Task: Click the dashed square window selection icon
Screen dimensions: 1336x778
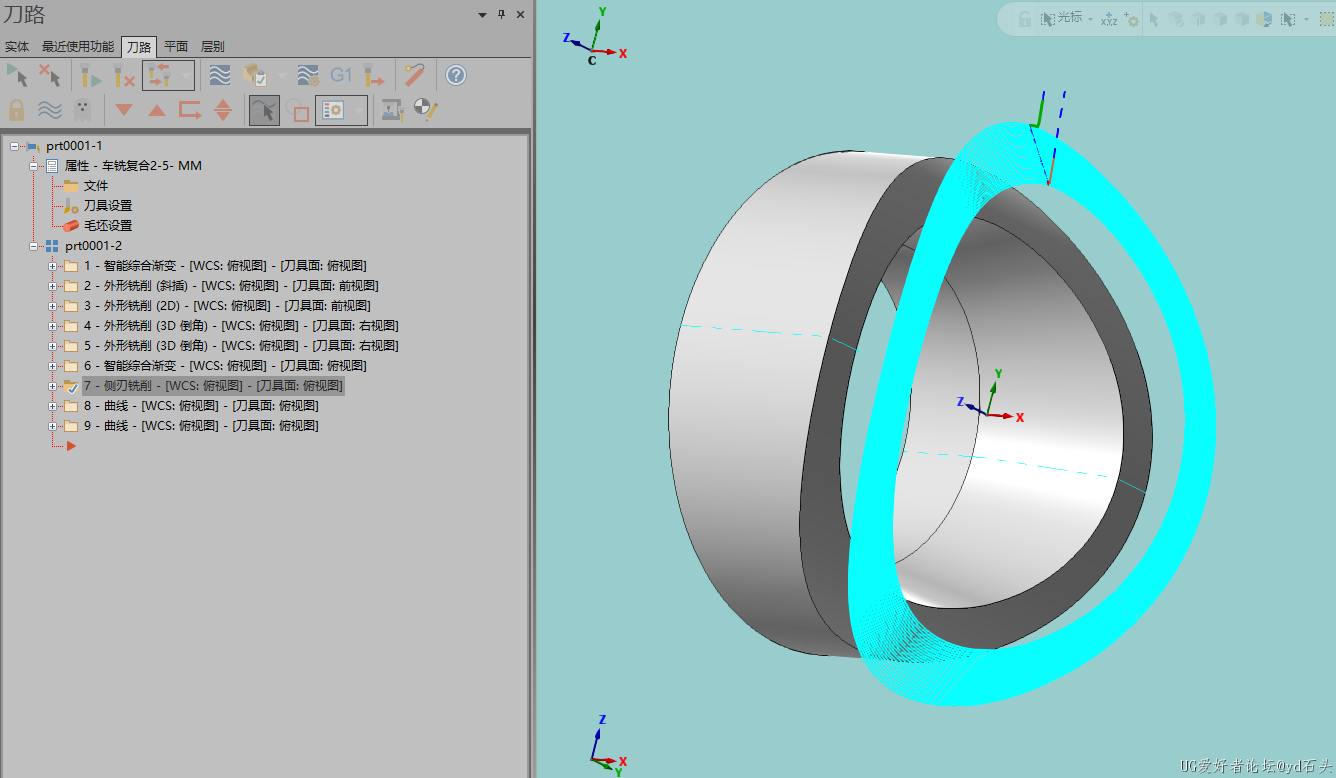Action: [1327, 19]
